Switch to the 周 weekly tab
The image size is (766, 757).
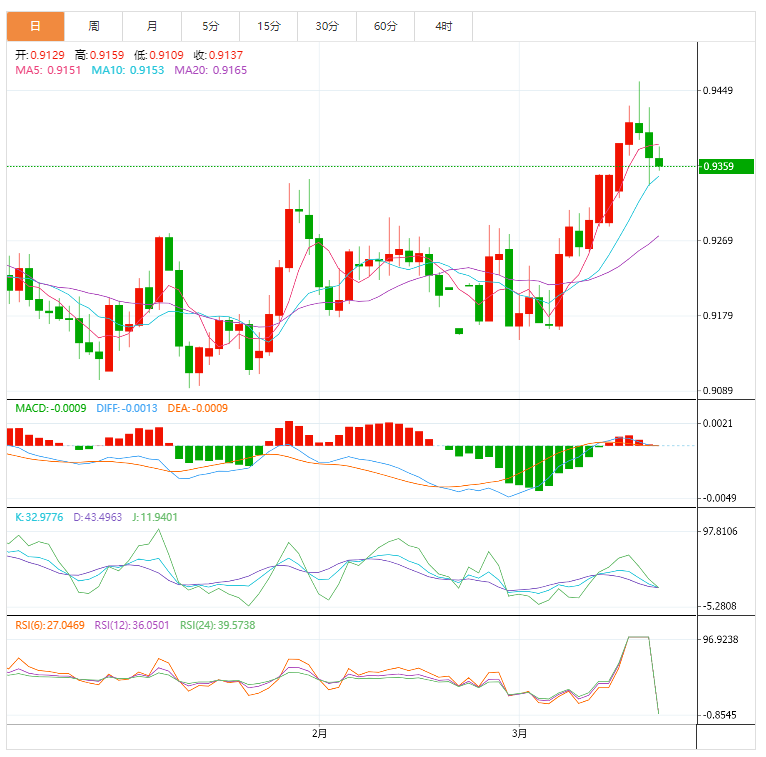[93, 26]
